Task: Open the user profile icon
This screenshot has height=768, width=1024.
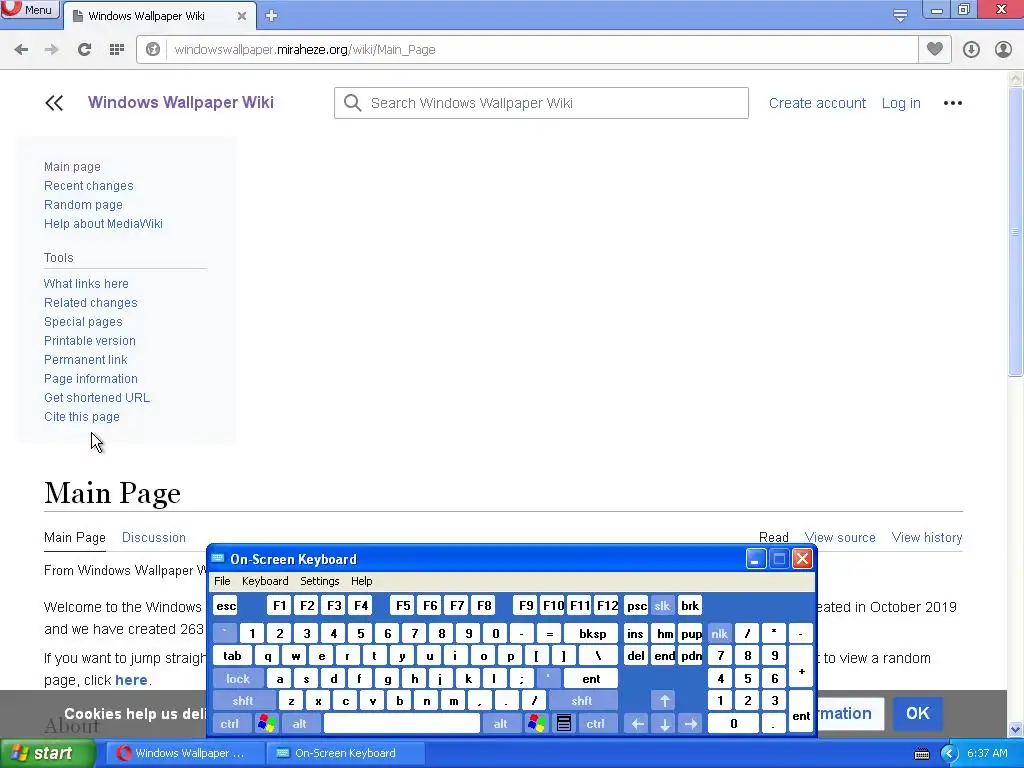Action: pos(1003,50)
